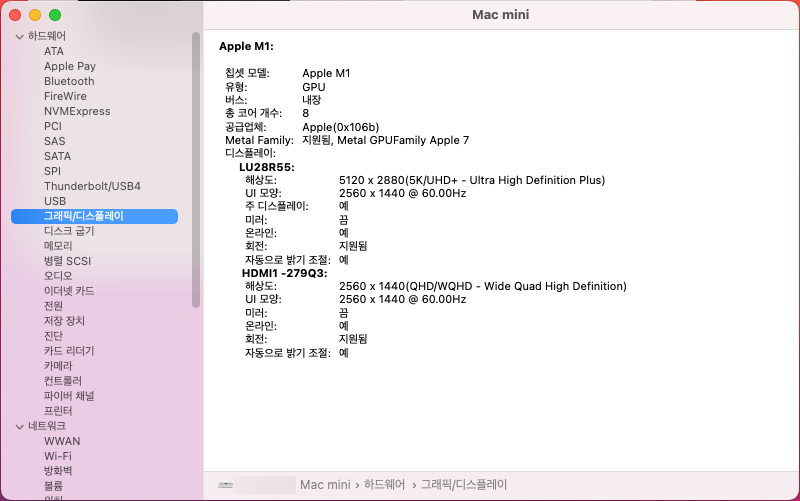
Task: Click the Apple(0x106b) vendor value
Action: point(340,127)
